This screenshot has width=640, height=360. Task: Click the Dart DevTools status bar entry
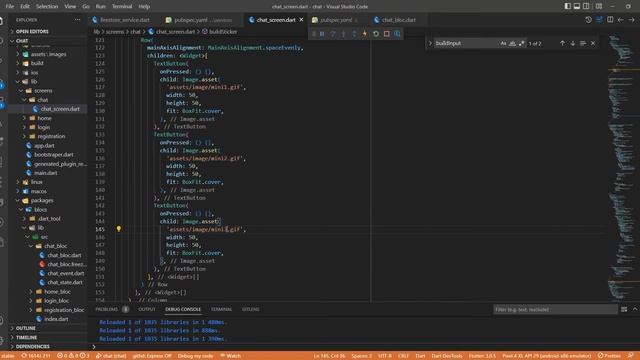(x=447, y=356)
